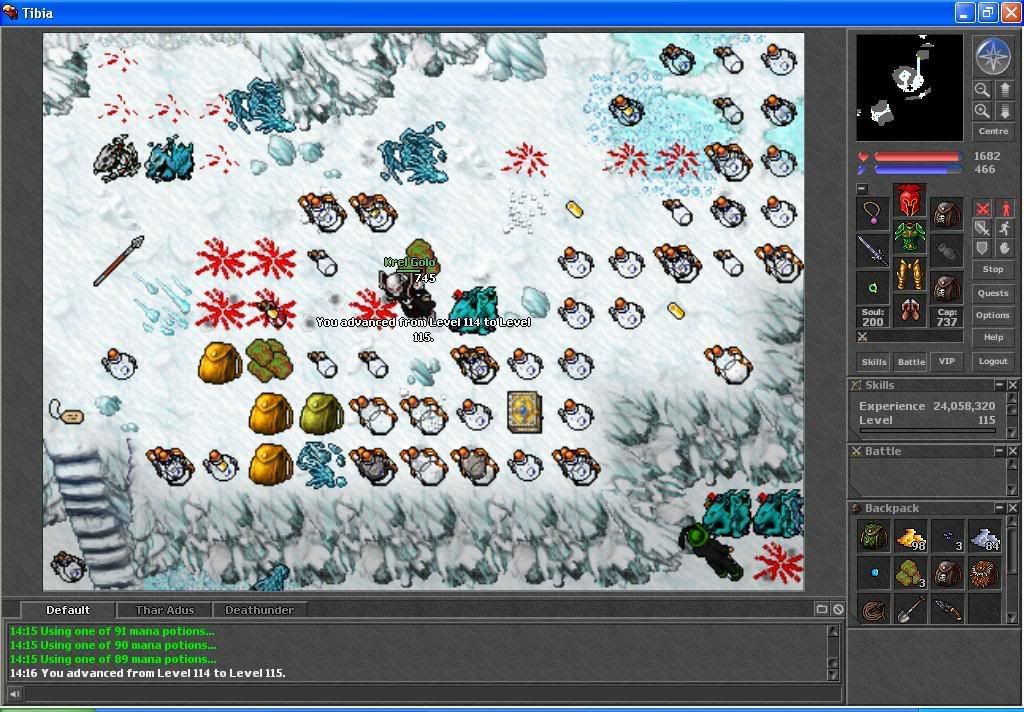Viewport: 1024px width, 712px height.
Task: Select the green armor equipment slot
Action: [909, 236]
